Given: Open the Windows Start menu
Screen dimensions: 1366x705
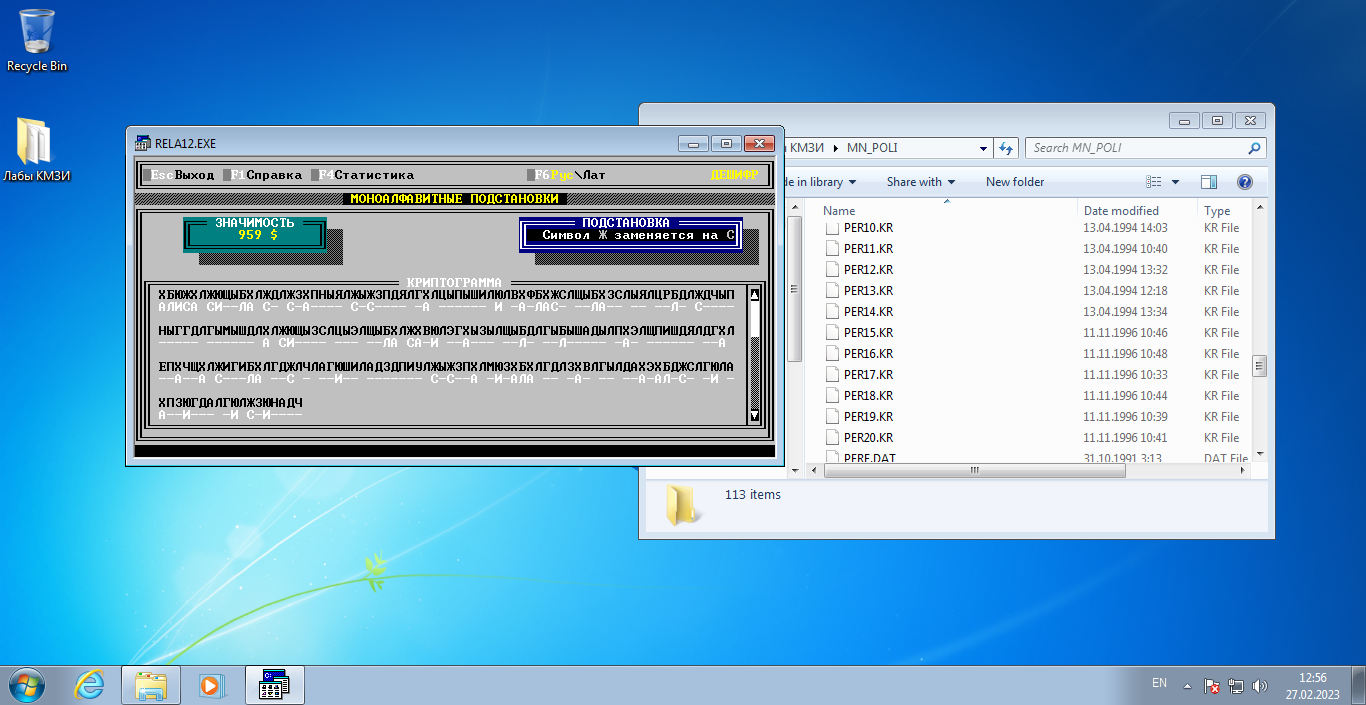Looking at the screenshot, I should click(x=26, y=685).
